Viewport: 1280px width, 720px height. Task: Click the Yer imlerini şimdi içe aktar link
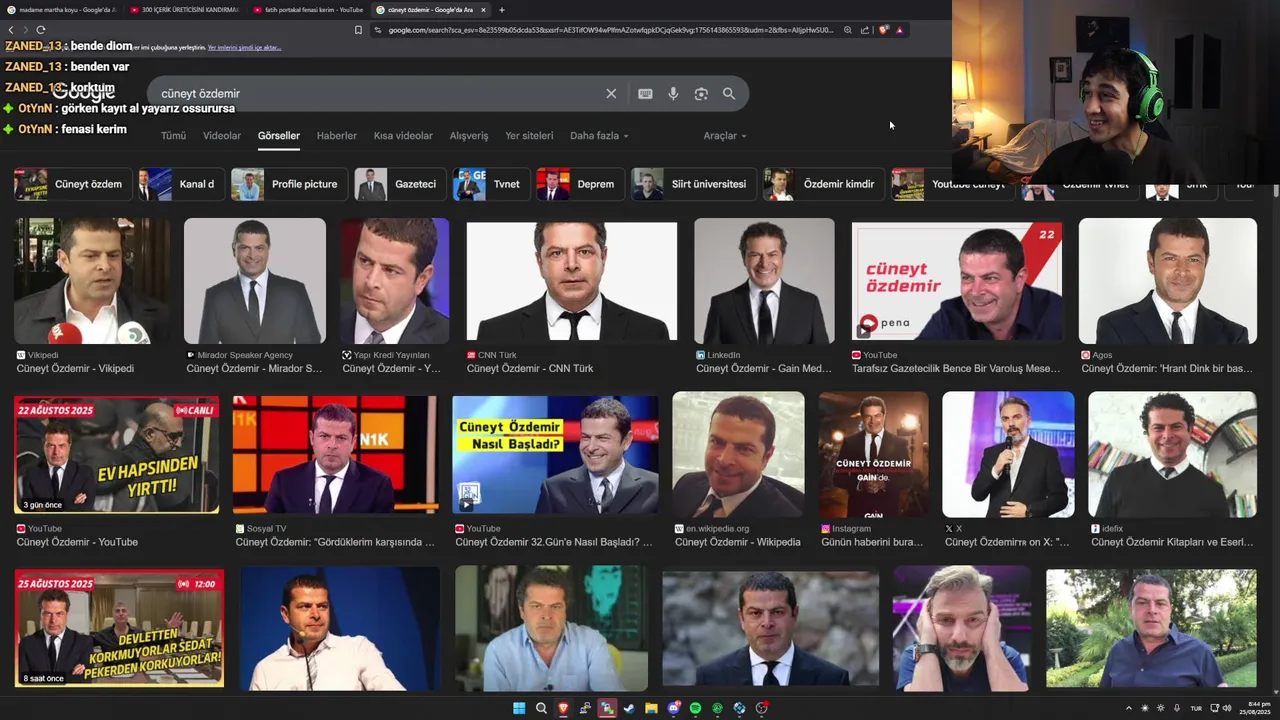pyautogui.click(x=244, y=48)
